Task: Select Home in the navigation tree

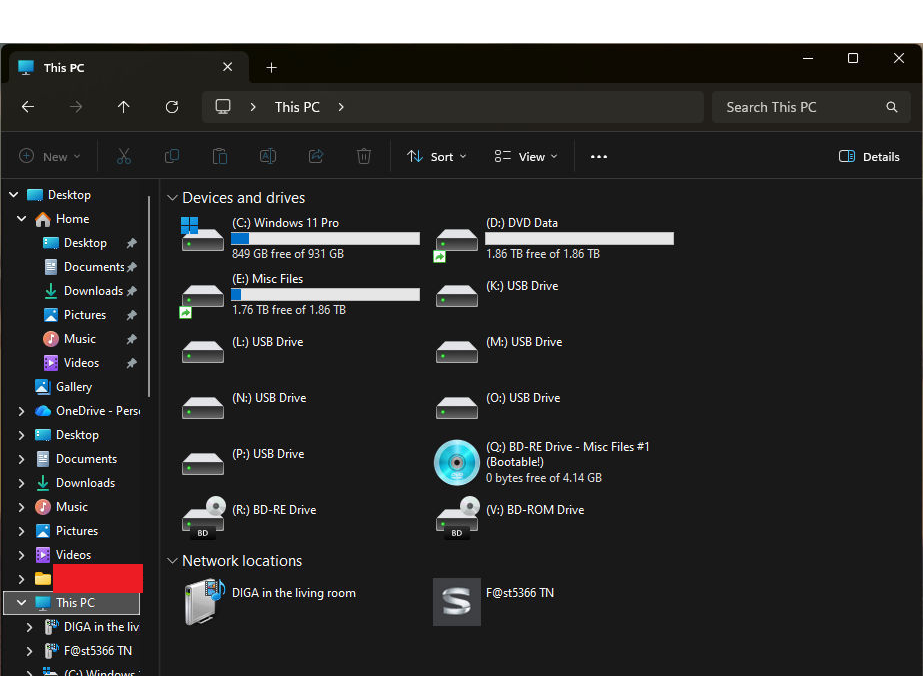Action: (x=72, y=219)
